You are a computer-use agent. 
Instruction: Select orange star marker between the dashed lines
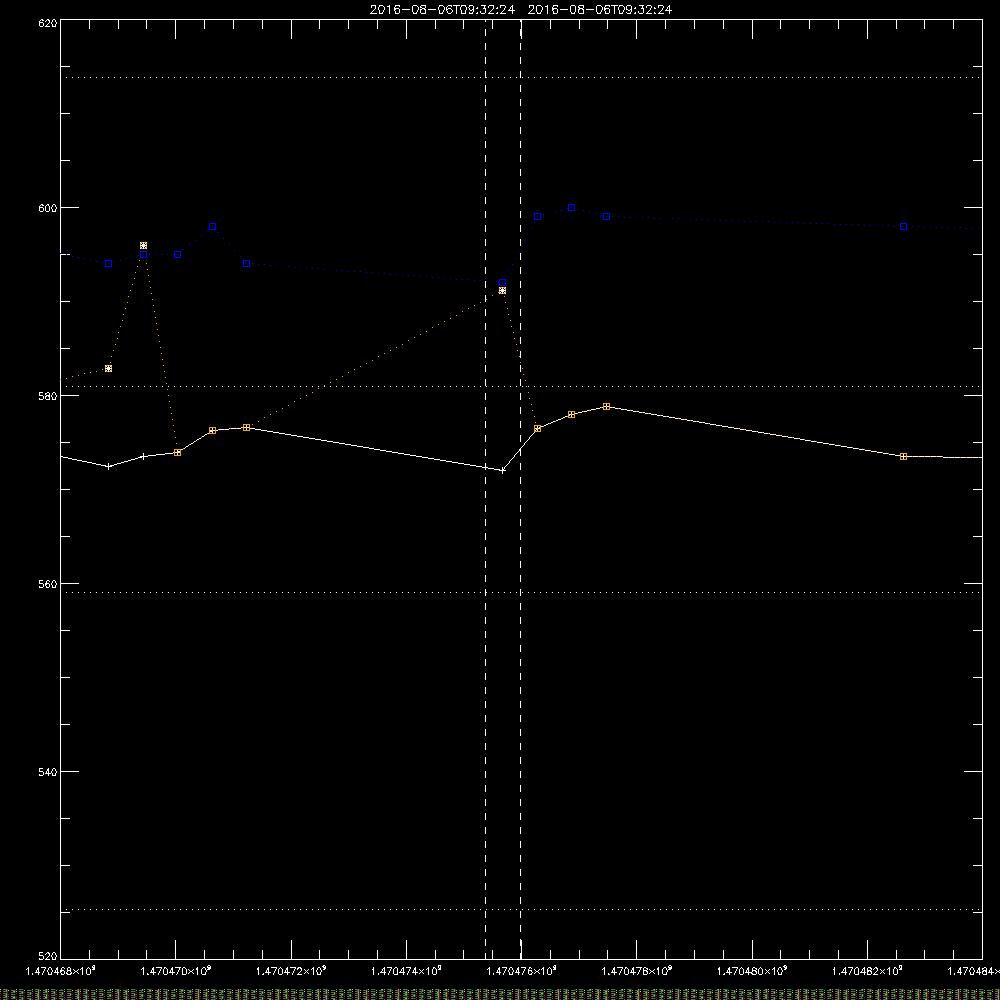click(x=503, y=291)
